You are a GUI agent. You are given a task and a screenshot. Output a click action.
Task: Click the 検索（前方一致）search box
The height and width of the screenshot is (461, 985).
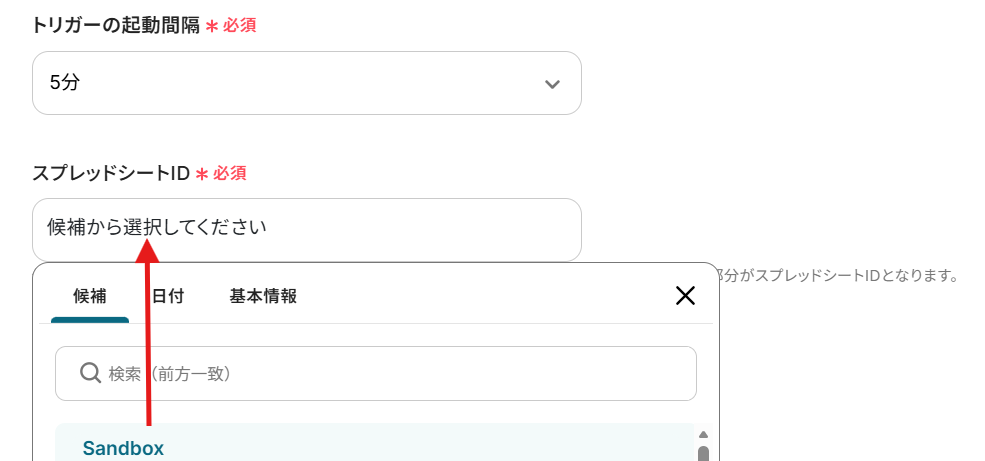(376, 374)
